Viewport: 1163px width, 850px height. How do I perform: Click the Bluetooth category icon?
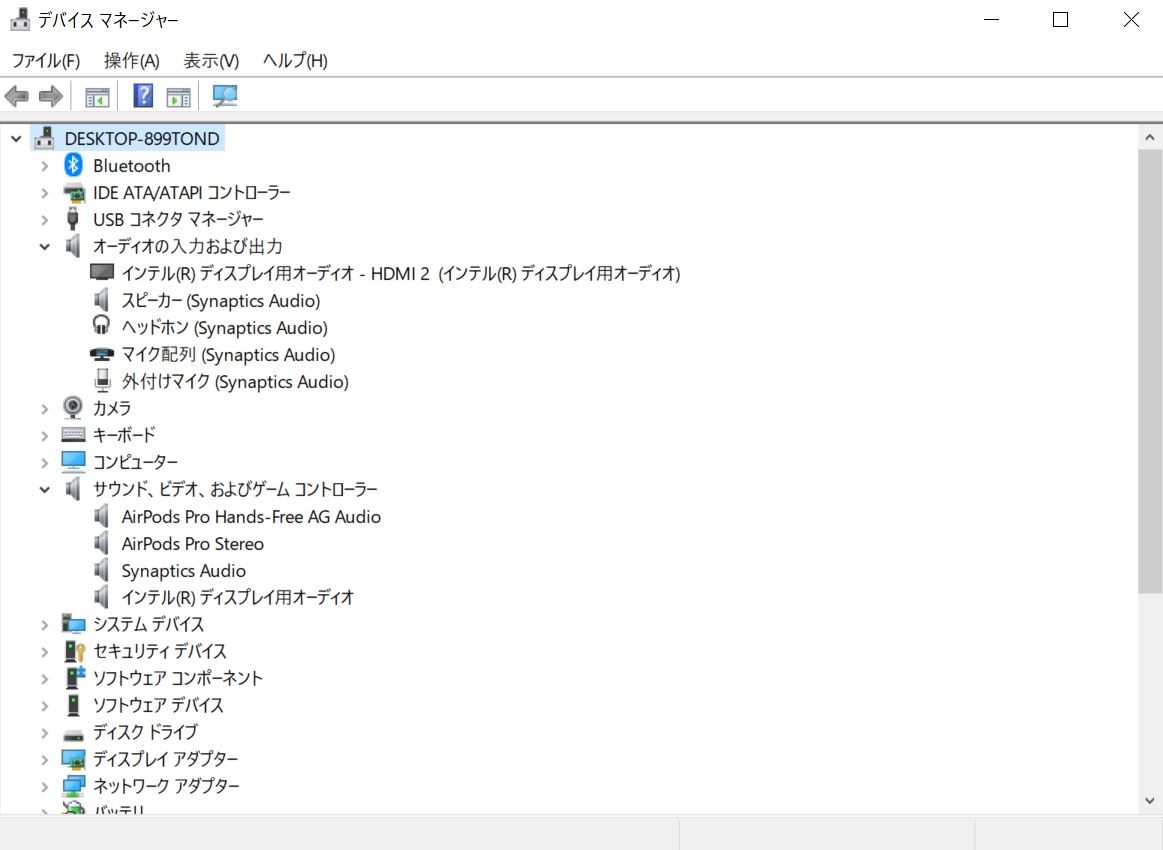[73, 165]
